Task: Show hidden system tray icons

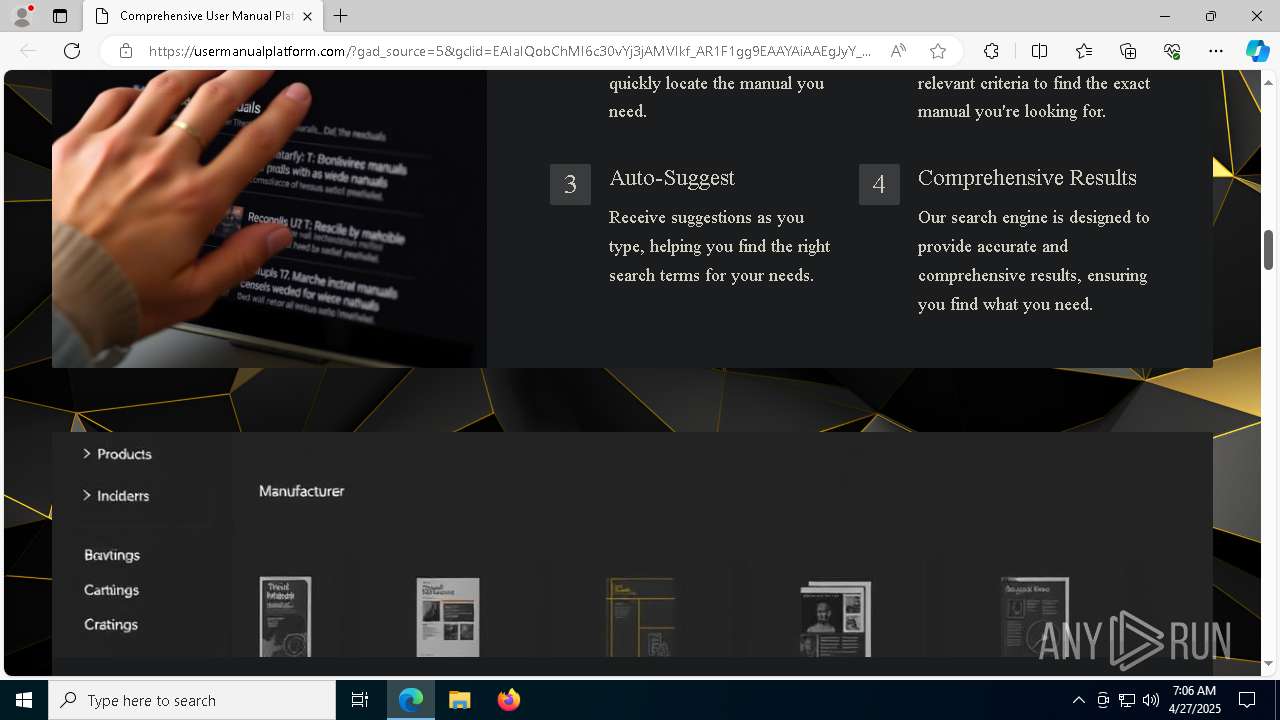Action: coord(1078,700)
